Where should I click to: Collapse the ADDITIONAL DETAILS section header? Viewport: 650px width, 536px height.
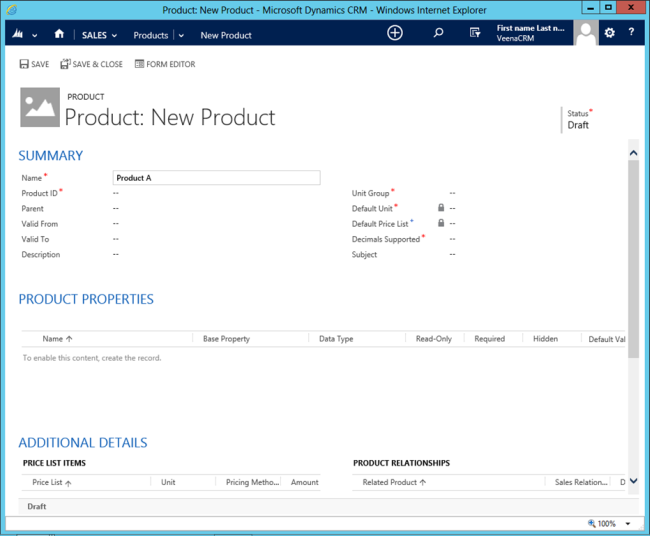tap(83, 443)
